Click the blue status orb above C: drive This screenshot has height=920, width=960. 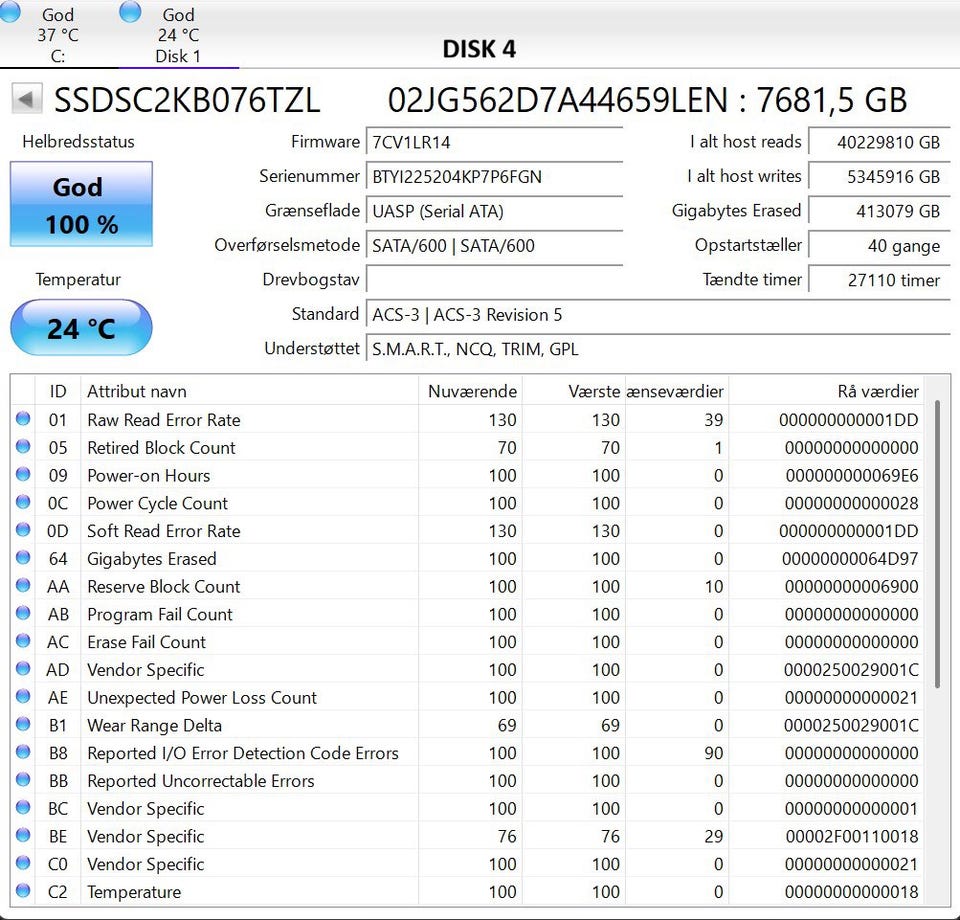click(x=11, y=11)
